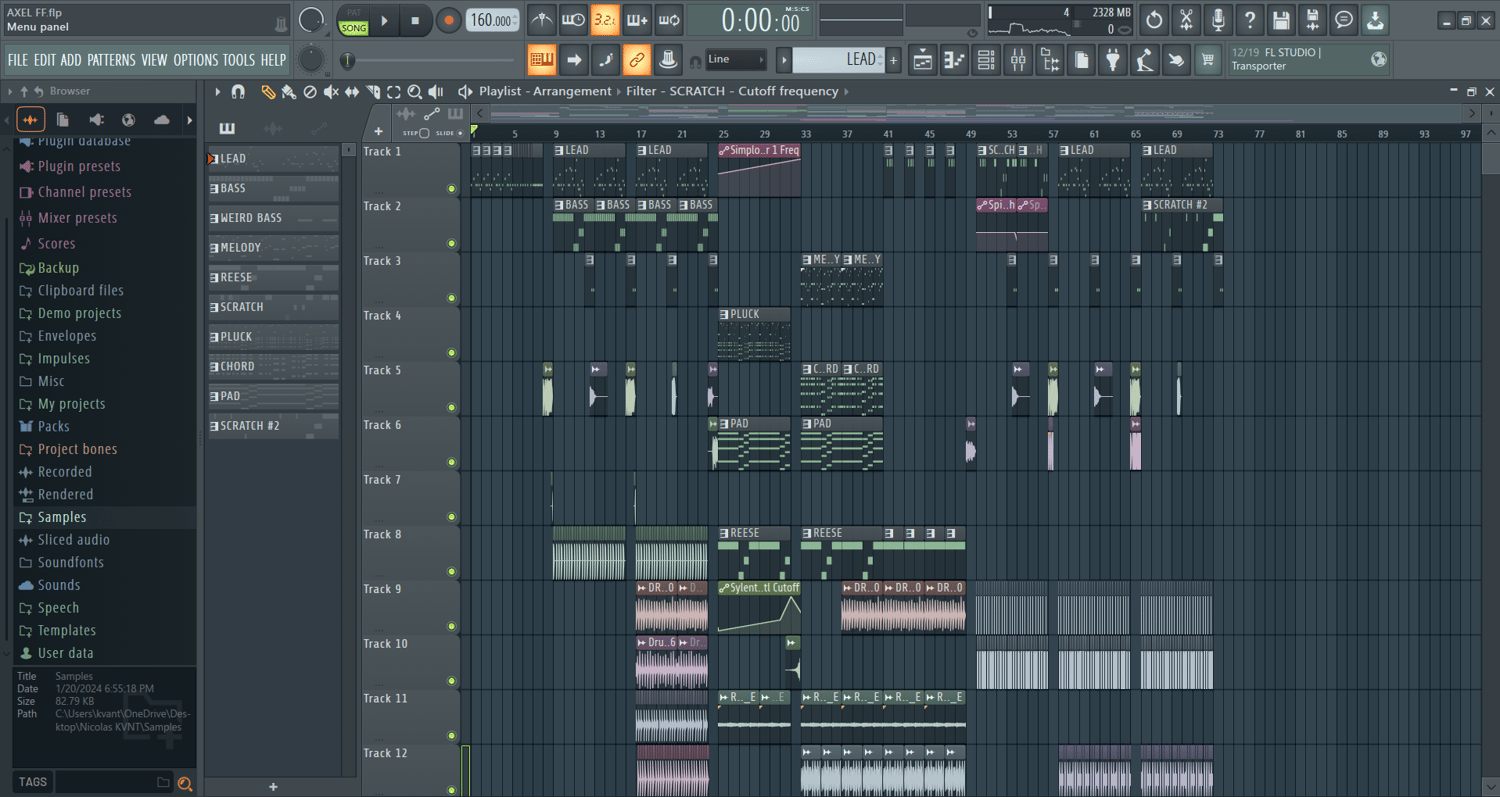The height and width of the screenshot is (797, 1500).
Task: Click the Stop button
Action: [x=416, y=20]
